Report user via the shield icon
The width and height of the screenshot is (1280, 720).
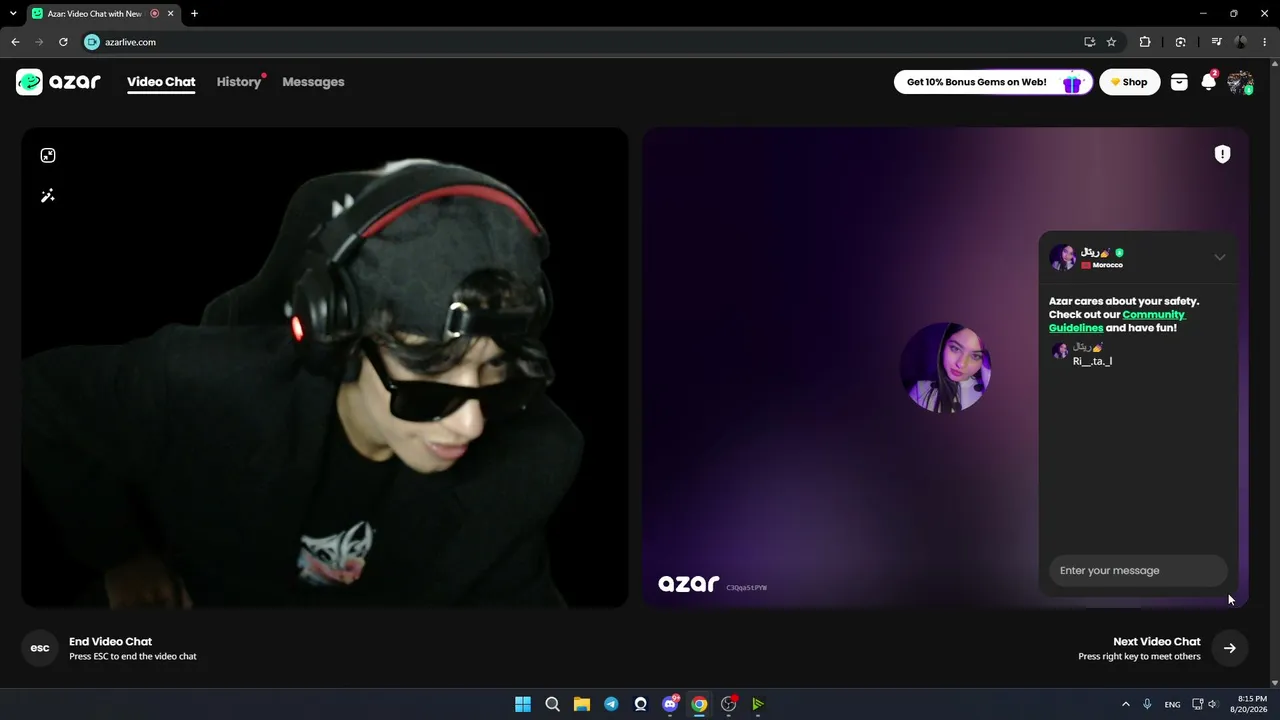[1222, 154]
